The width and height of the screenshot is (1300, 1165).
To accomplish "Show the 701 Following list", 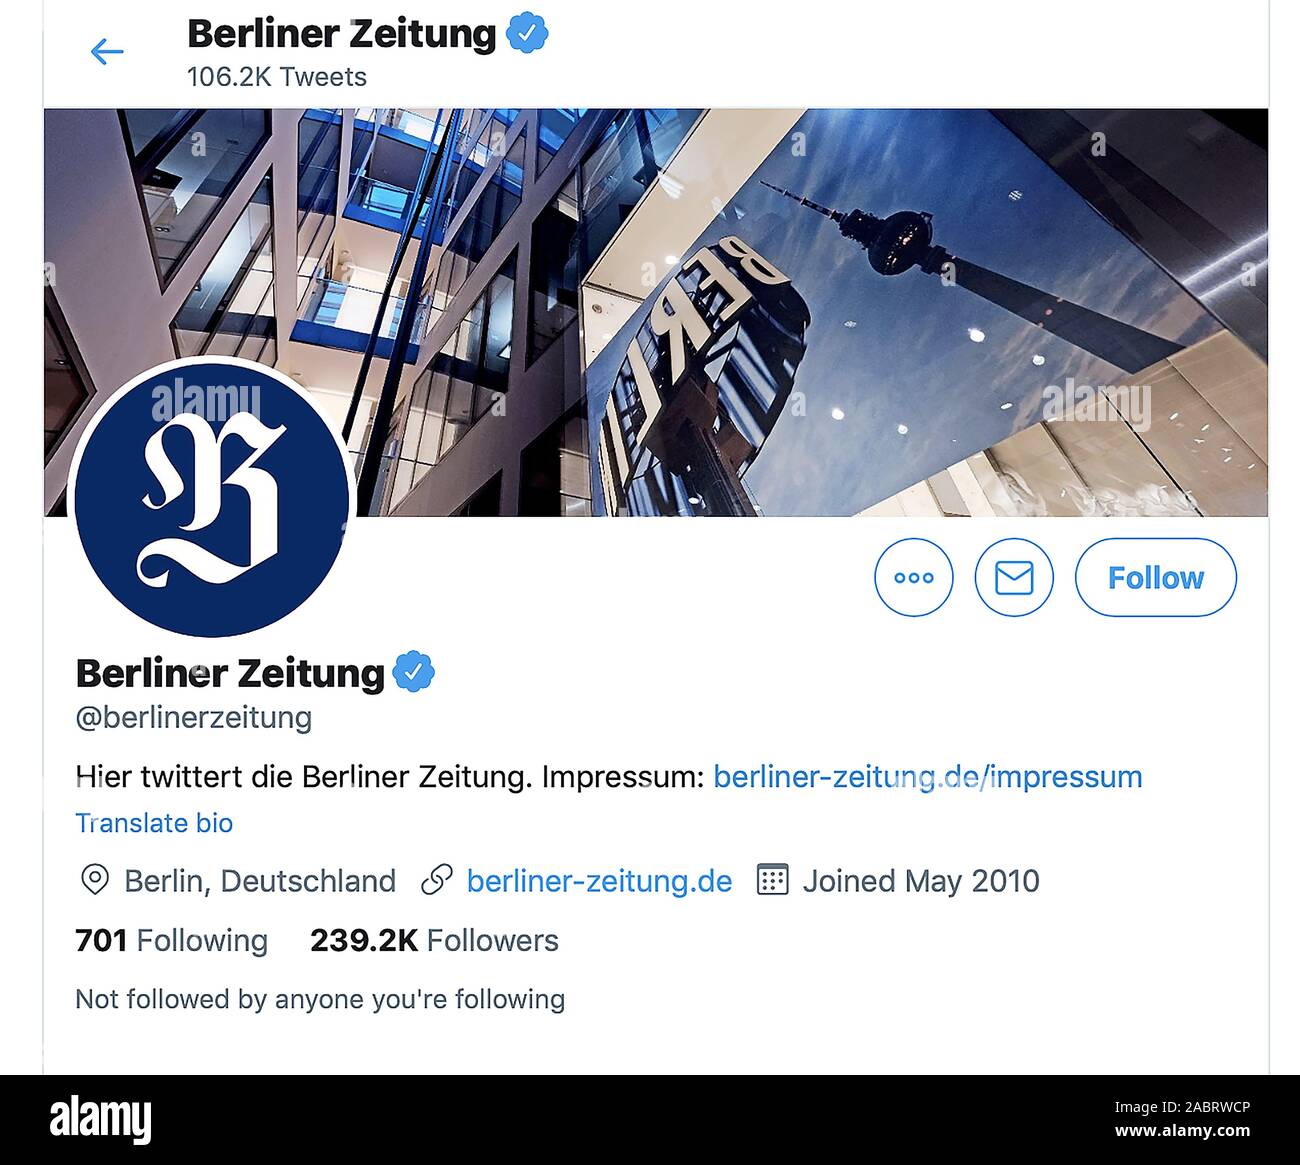I will 172,940.
